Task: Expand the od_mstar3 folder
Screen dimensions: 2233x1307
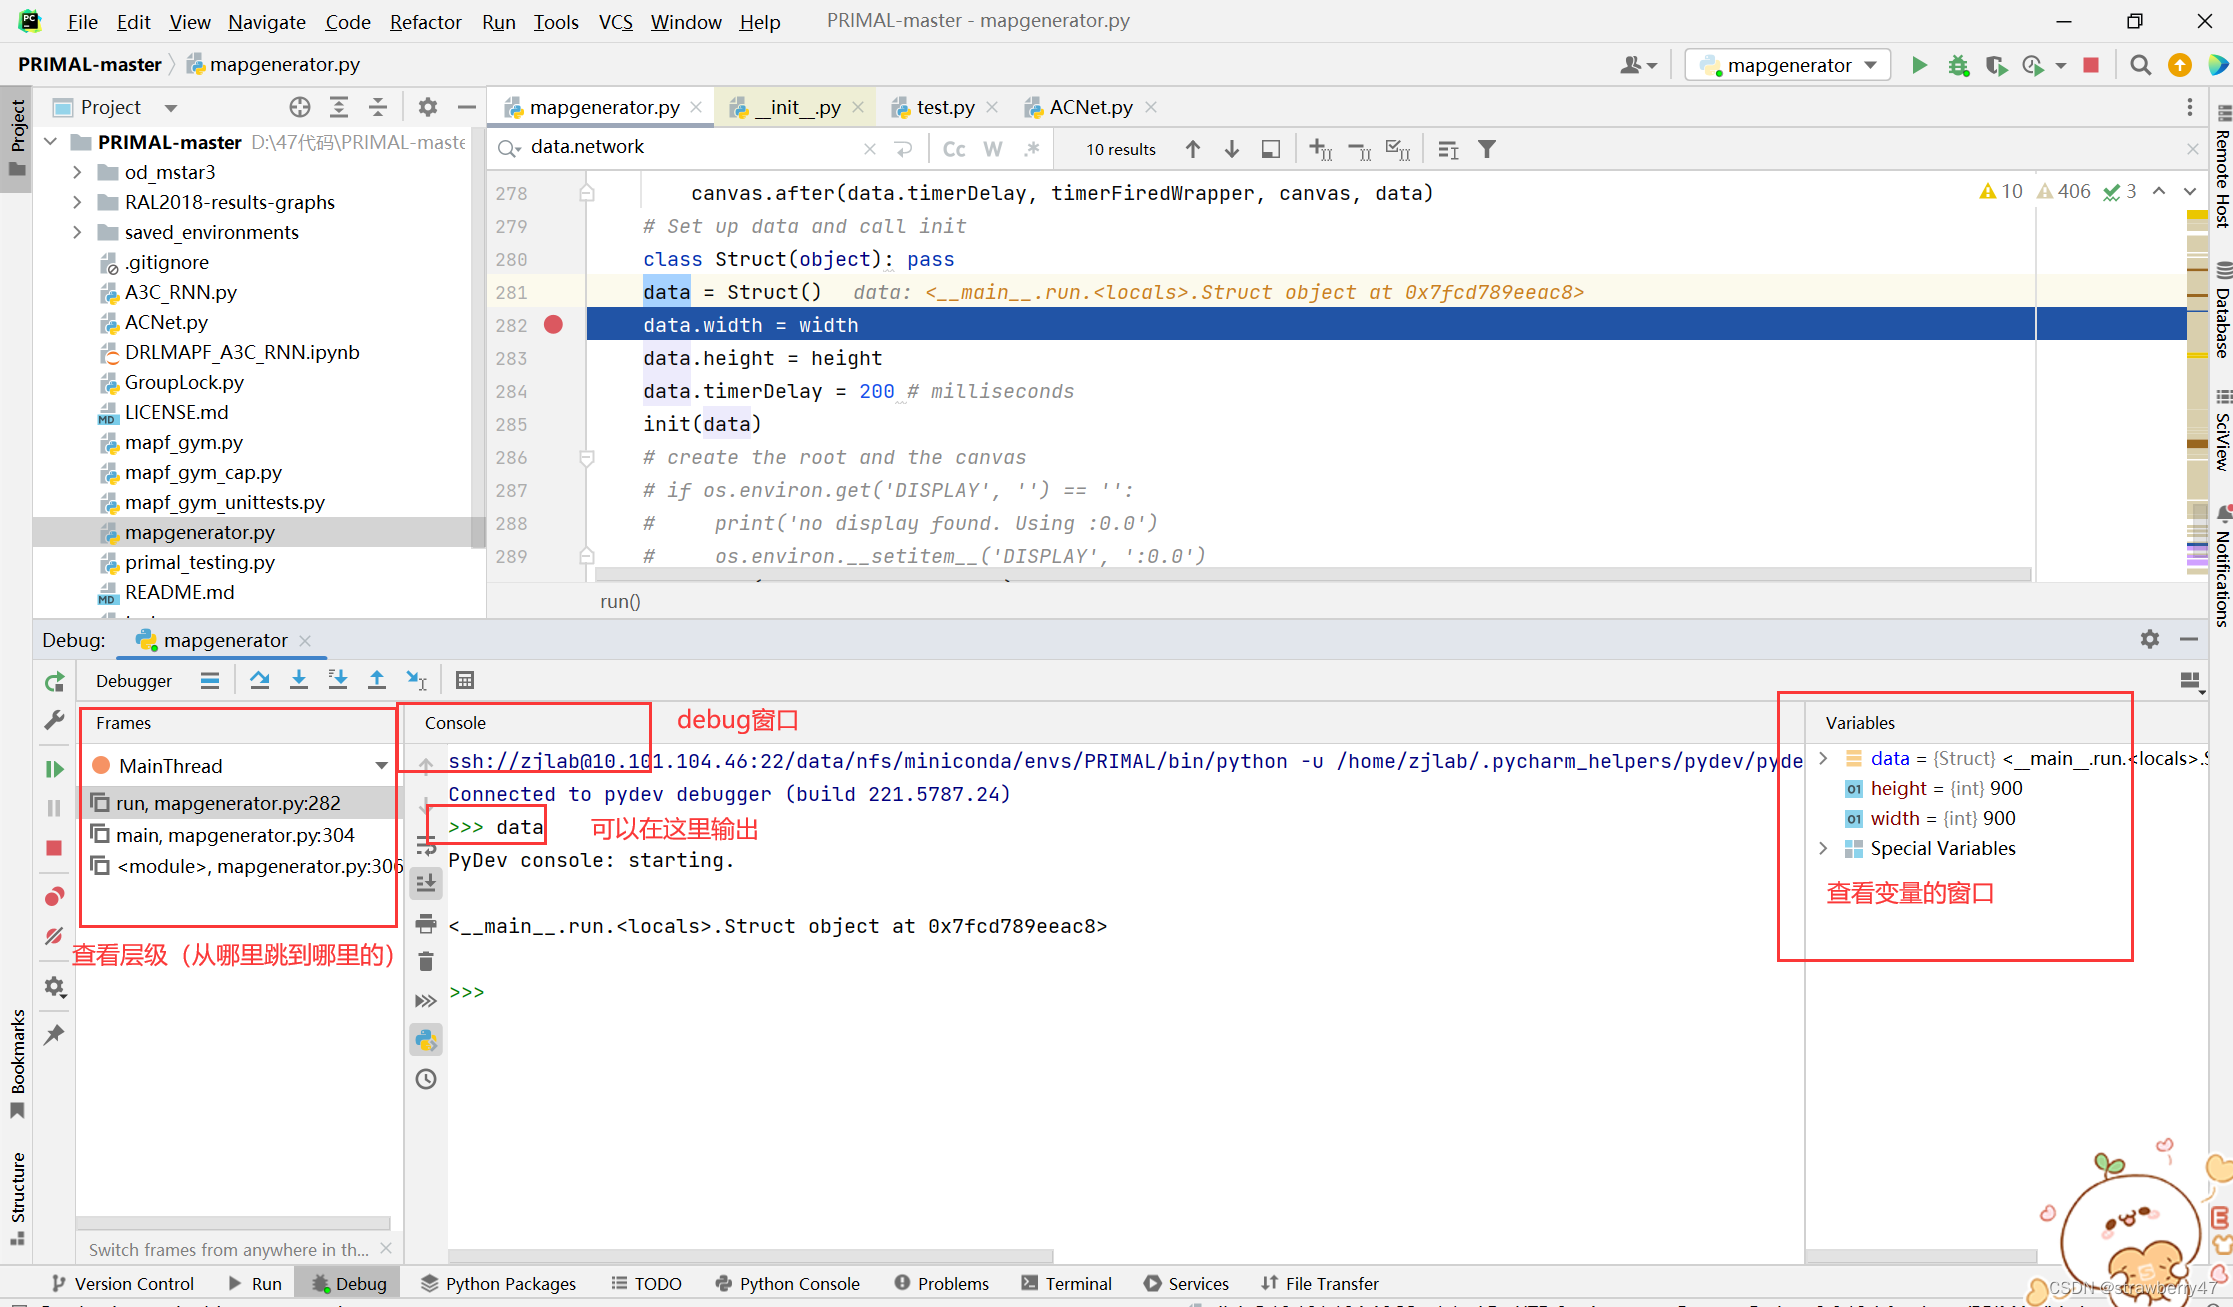Action: [x=77, y=172]
